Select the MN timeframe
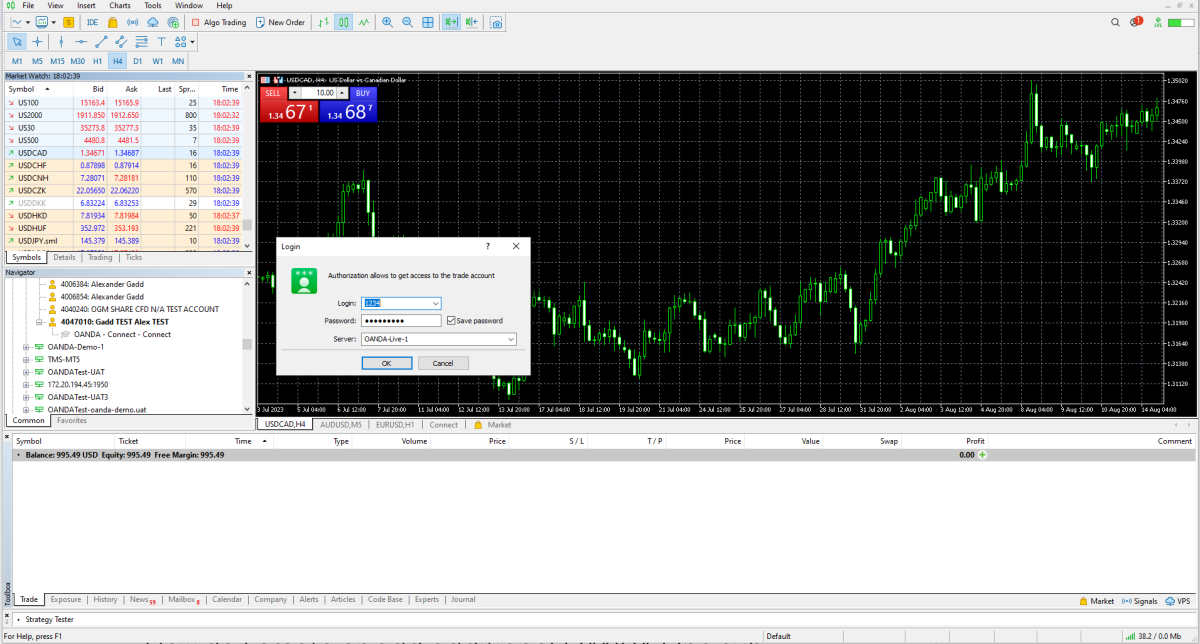This screenshot has height=644, width=1200. [178, 61]
